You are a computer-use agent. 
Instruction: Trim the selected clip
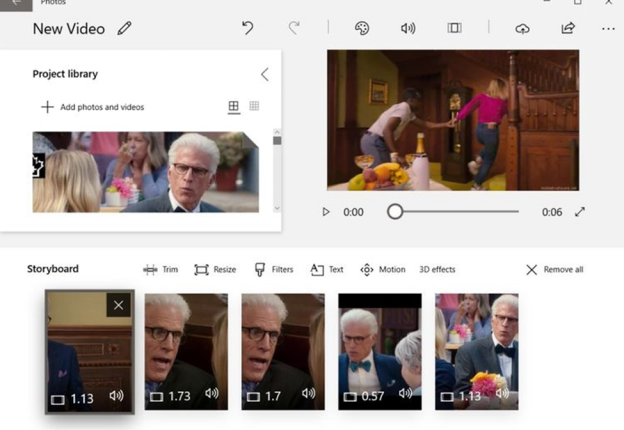[x=161, y=270]
